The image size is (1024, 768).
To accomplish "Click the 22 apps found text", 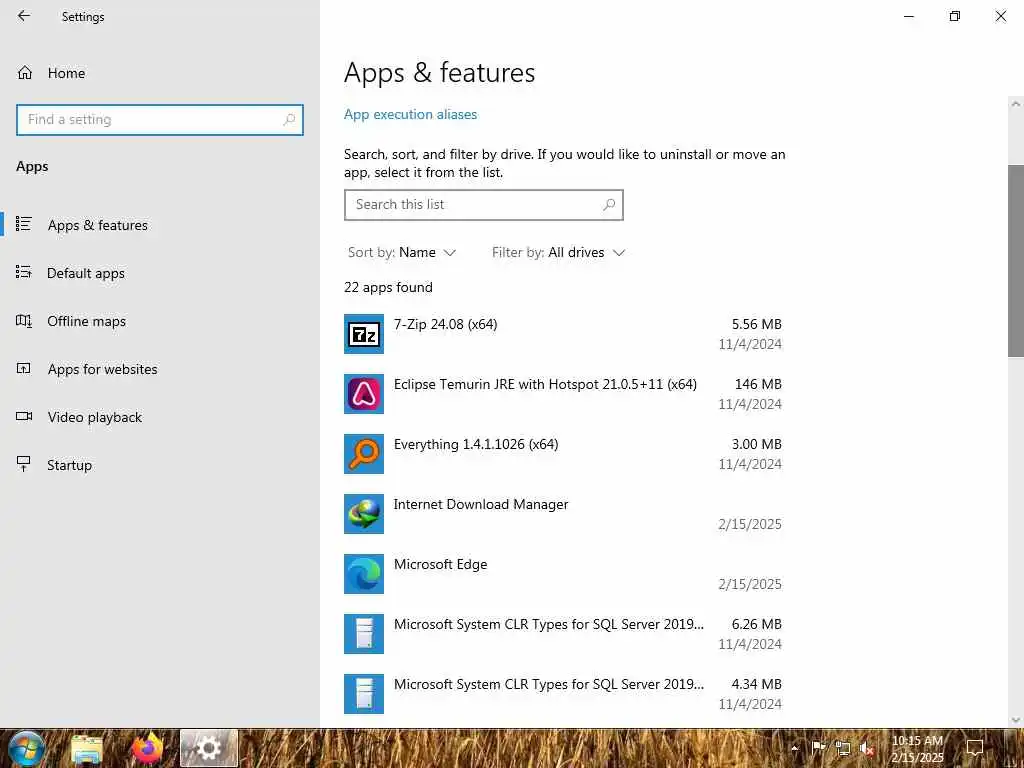I will click(388, 287).
